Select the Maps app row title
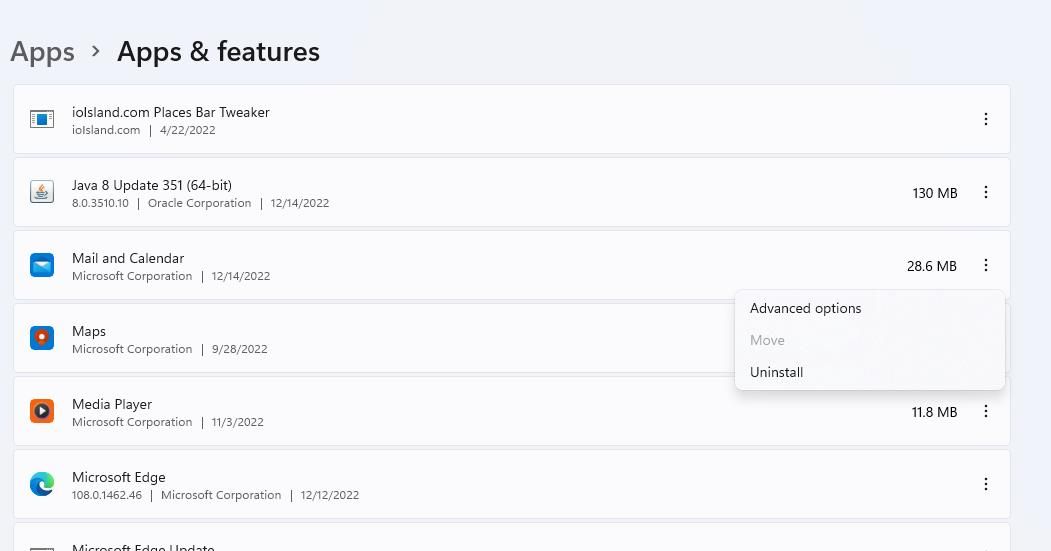This screenshot has width=1051, height=551. (89, 331)
